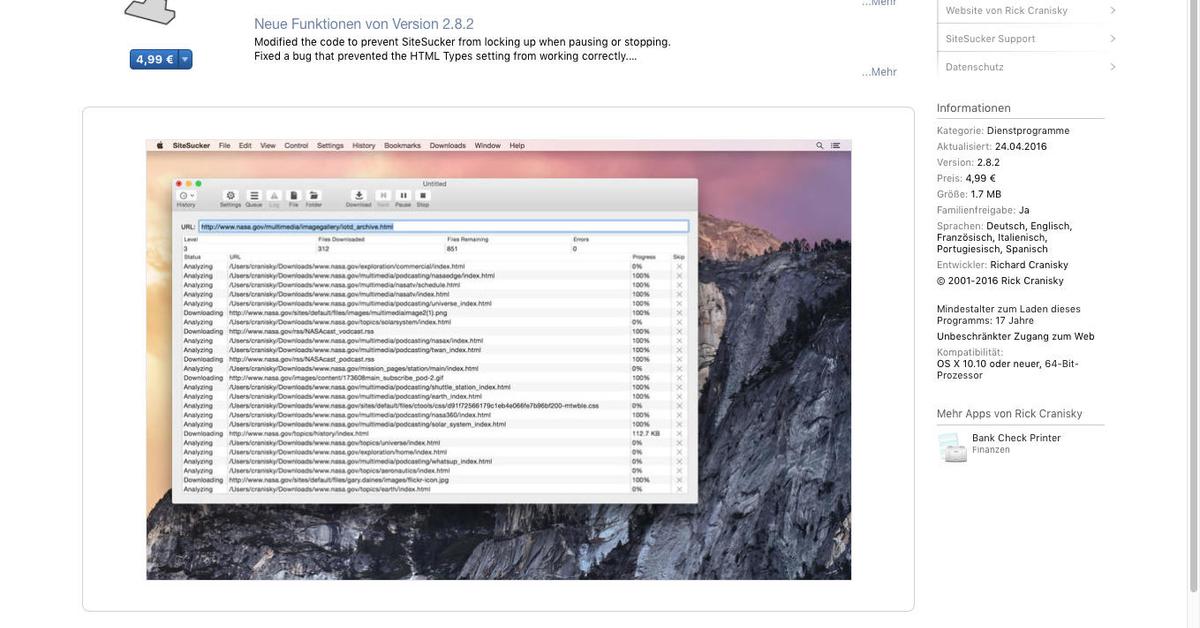Click the Pause icon in the screenshot toolbar
This screenshot has width=1200, height=628.
[x=403, y=196]
